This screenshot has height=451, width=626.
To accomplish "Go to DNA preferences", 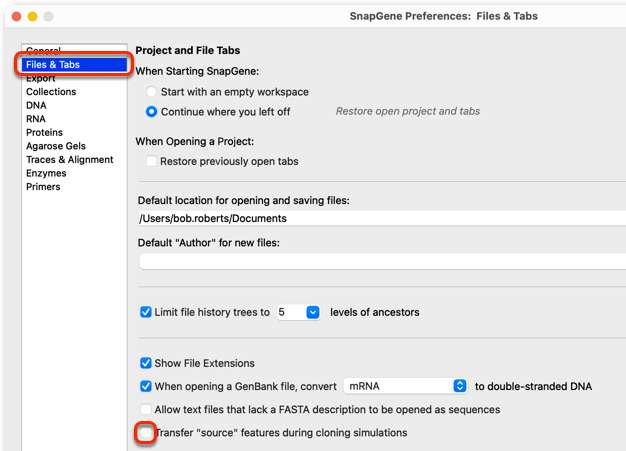I will (x=36, y=105).
